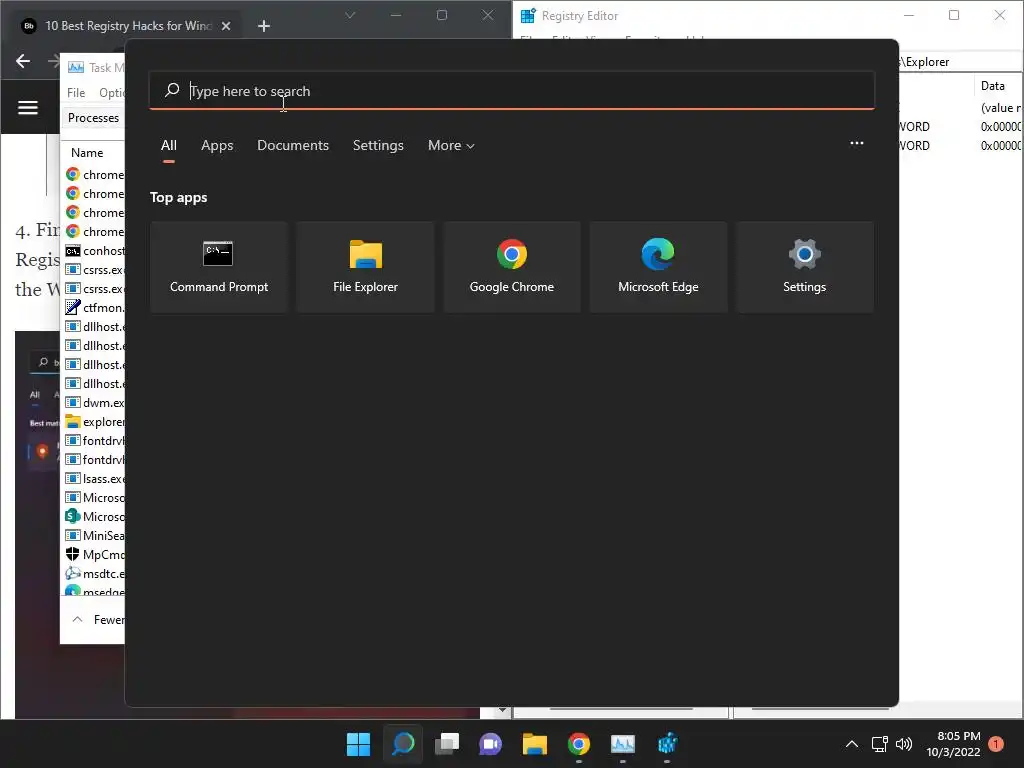Screen dimensions: 1024x768
Task: Open Options menu in Task Manager
Action: pyautogui.click(x=112, y=93)
